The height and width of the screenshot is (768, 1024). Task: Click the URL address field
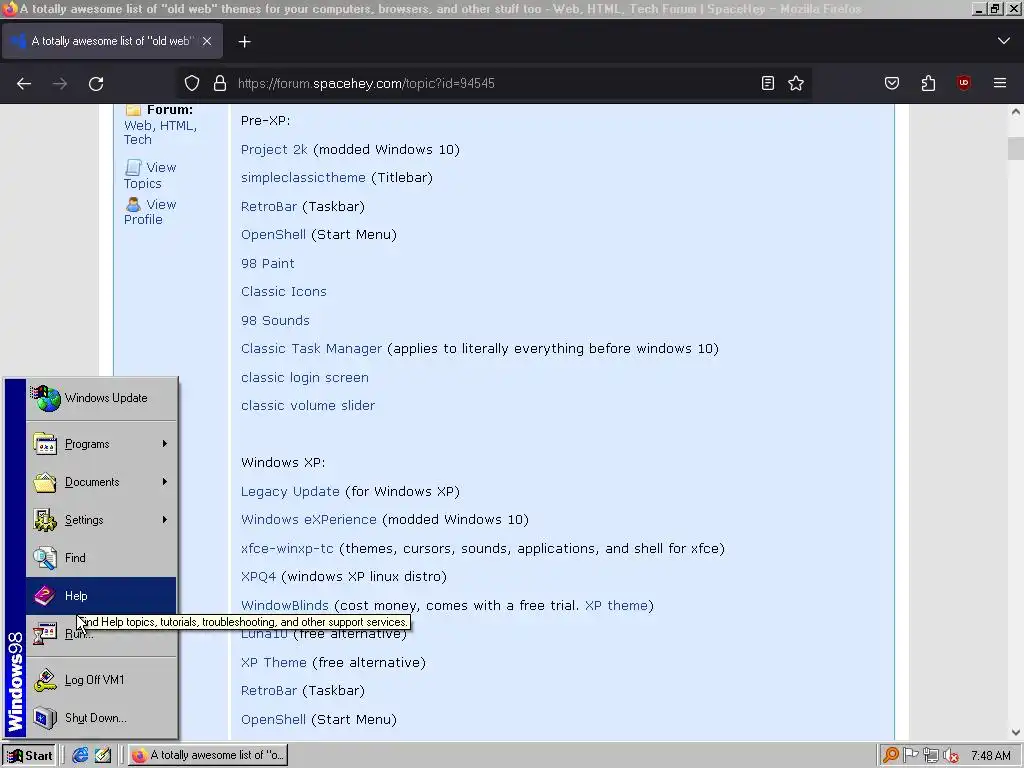click(493, 84)
